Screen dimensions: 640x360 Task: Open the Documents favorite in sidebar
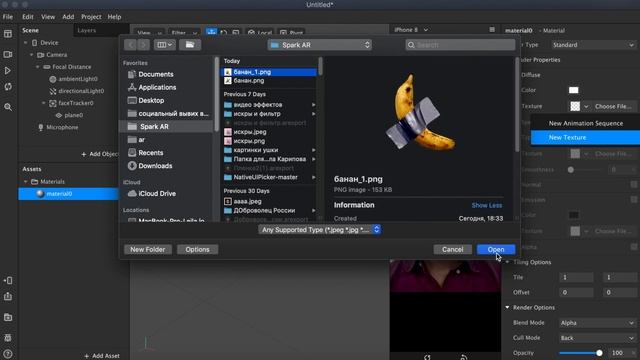[x=156, y=74]
